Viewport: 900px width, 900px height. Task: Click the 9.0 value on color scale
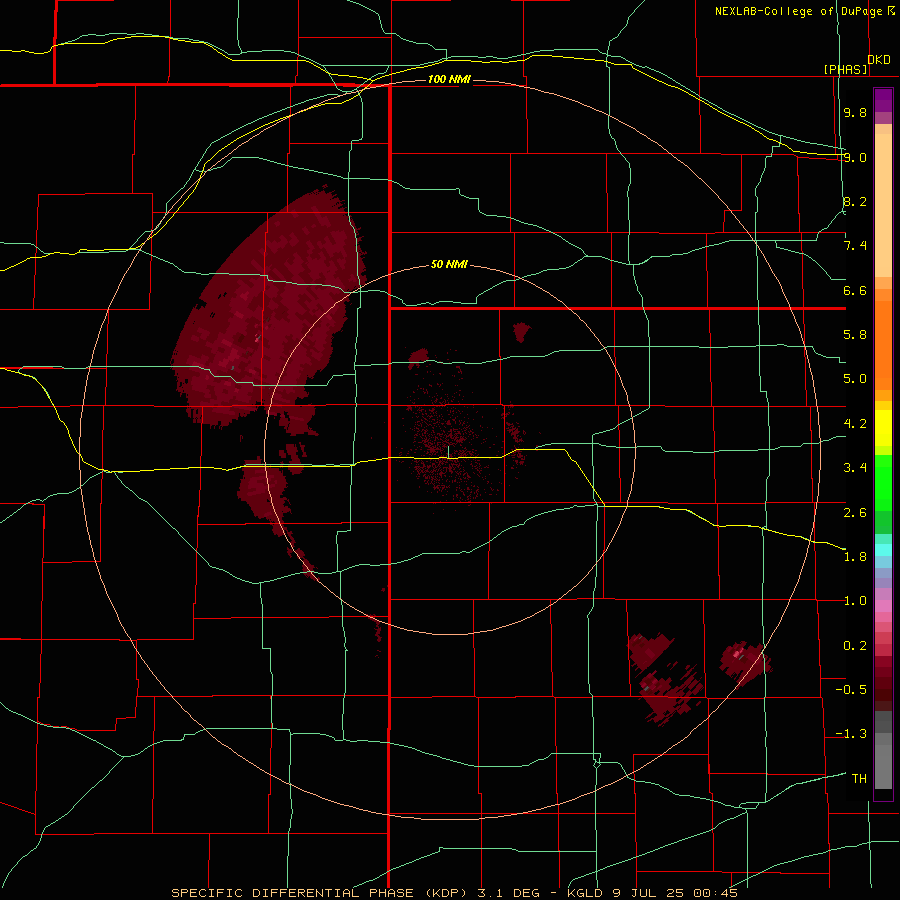click(x=855, y=157)
